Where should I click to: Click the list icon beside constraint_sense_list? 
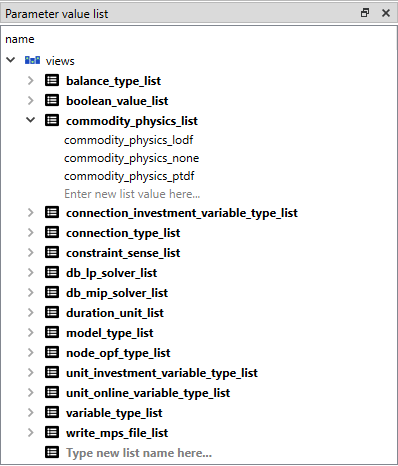52,252
